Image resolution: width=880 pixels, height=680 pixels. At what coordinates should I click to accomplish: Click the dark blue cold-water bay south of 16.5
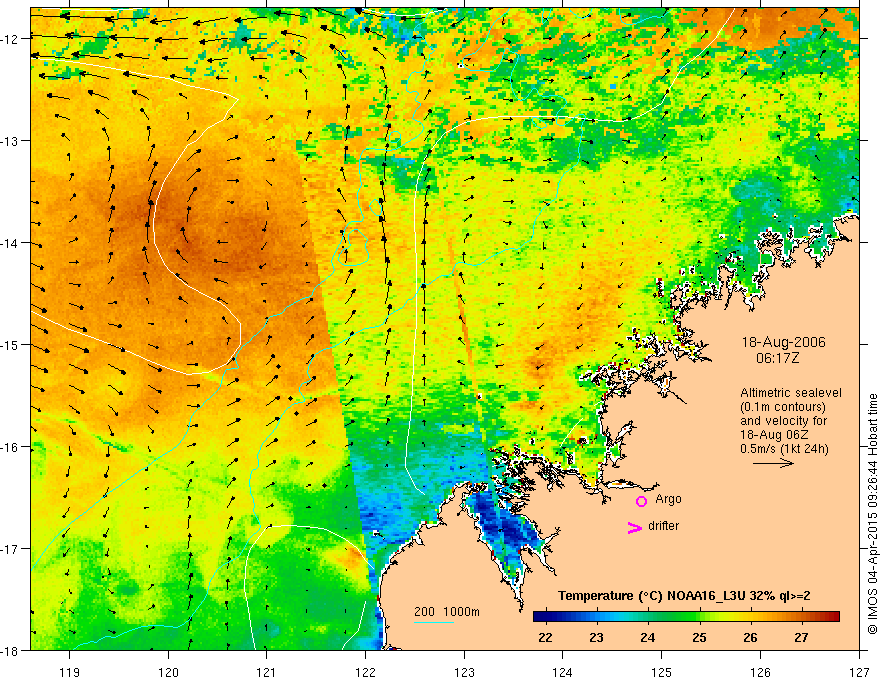pyautogui.click(x=505, y=527)
